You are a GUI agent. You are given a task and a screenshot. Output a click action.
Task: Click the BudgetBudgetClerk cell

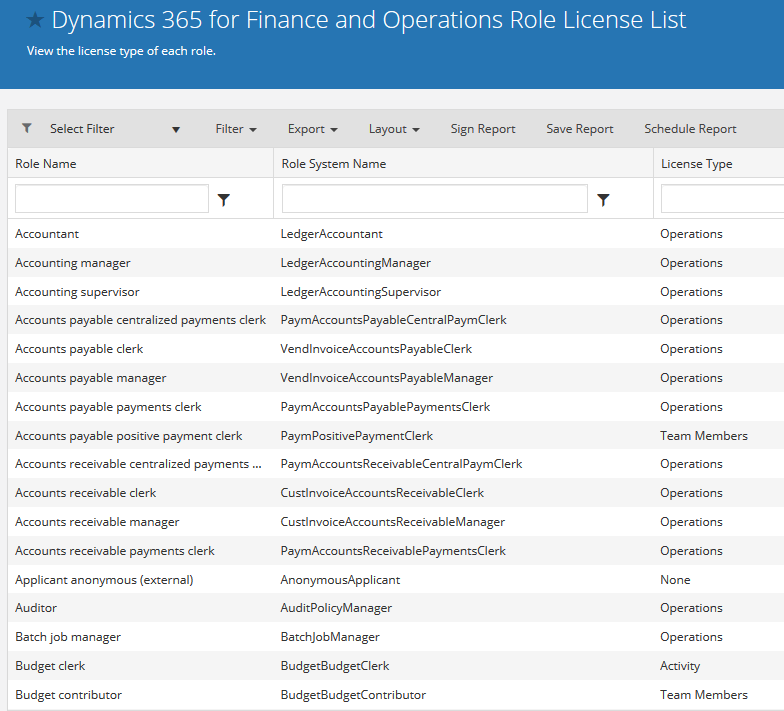click(334, 666)
